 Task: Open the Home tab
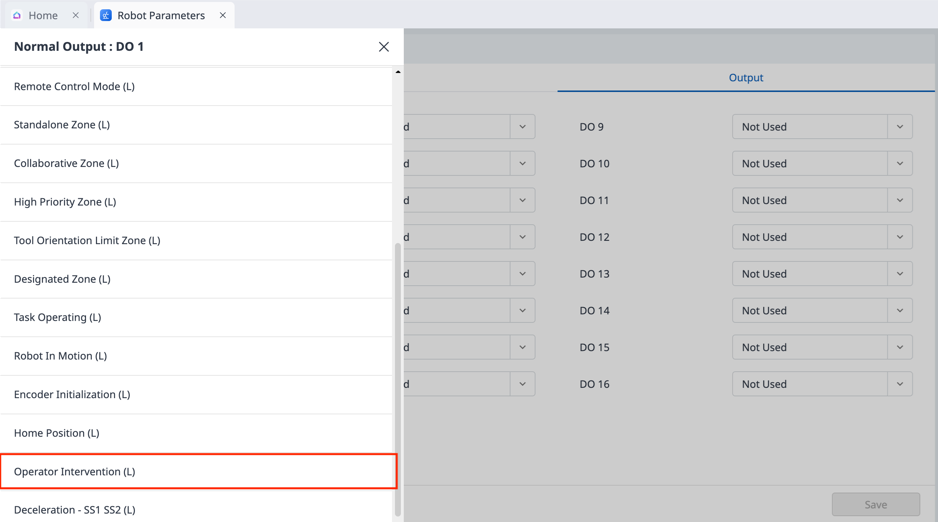tap(43, 15)
